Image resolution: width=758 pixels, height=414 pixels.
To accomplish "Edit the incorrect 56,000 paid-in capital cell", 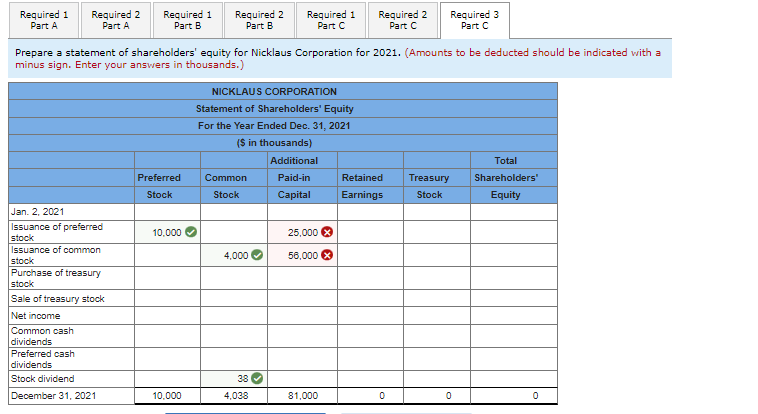I will point(303,255).
